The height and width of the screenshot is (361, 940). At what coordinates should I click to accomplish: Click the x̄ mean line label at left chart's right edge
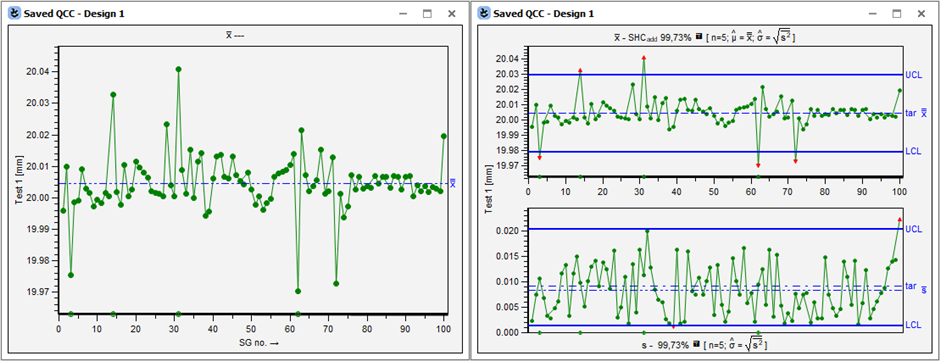click(x=453, y=182)
